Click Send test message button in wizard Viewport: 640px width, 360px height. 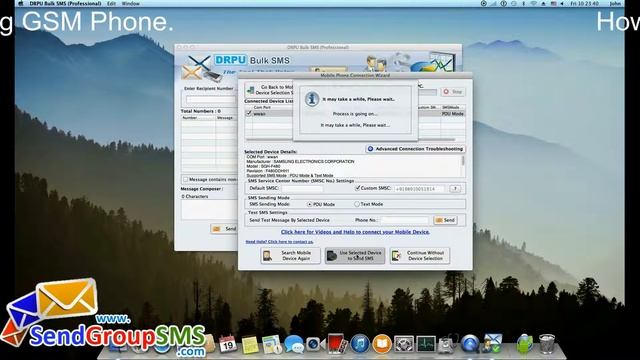pos(445,220)
